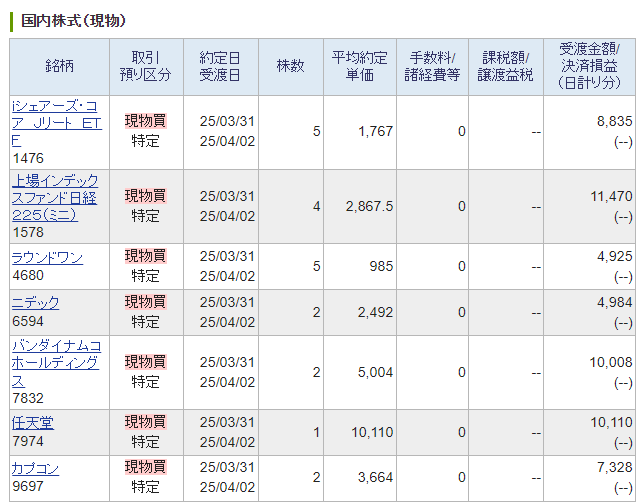This screenshot has width=636, height=503.
Task: Click share count 4 in 1578 row
Action: coord(316,207)
